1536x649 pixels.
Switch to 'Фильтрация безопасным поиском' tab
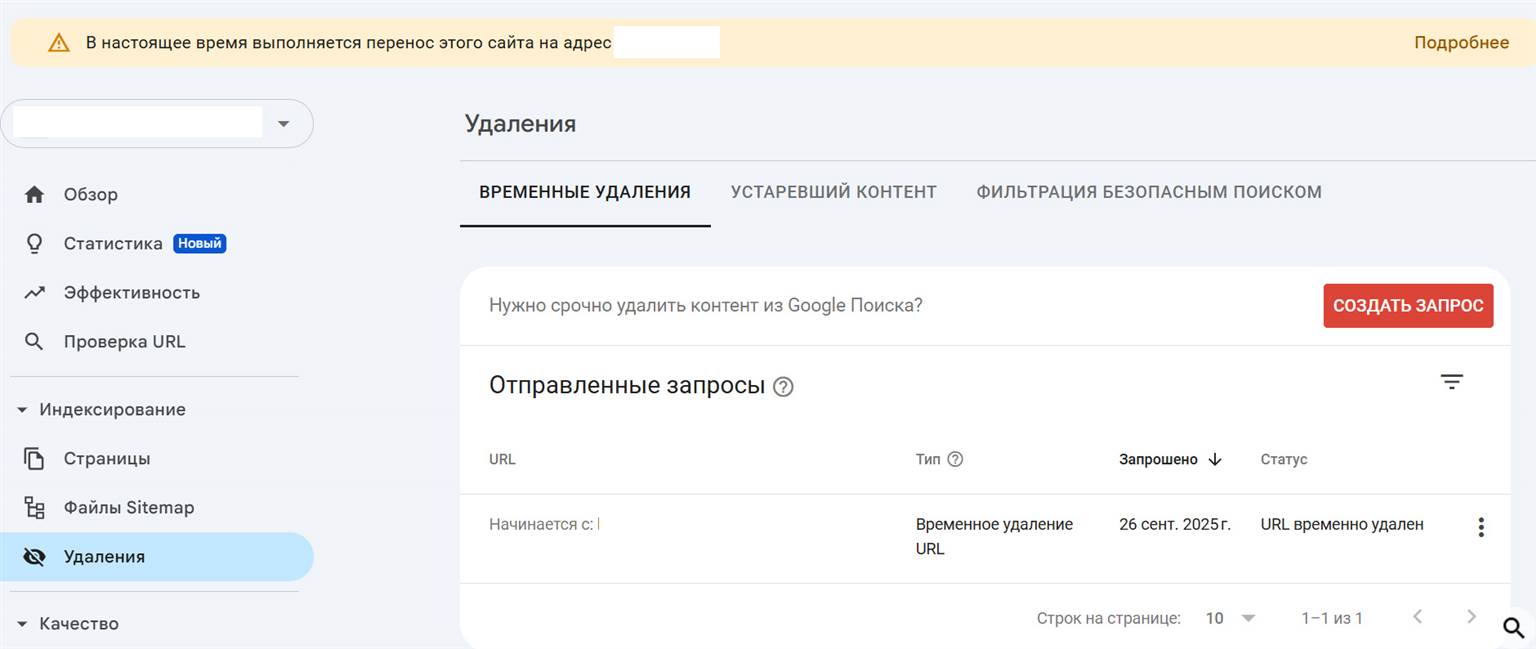click(x=1148, y=192)
